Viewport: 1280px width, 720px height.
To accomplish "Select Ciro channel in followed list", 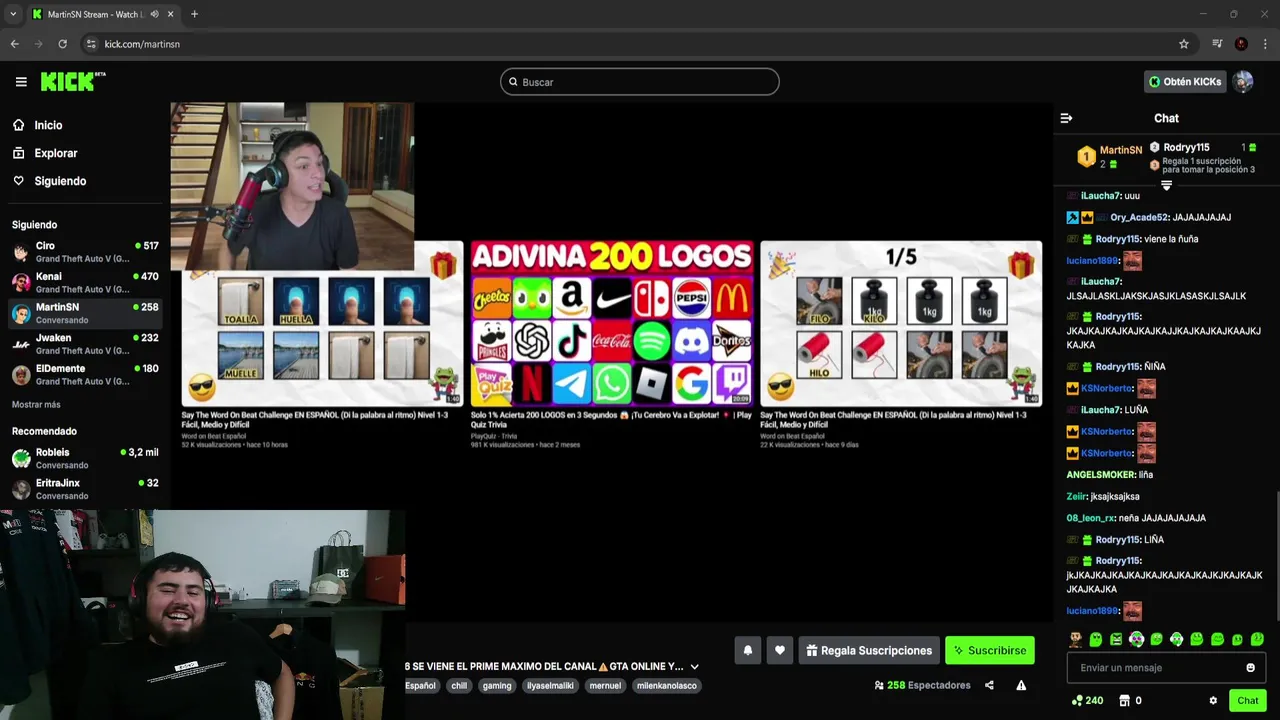I will pyautogui.click(x=85, y=252).
